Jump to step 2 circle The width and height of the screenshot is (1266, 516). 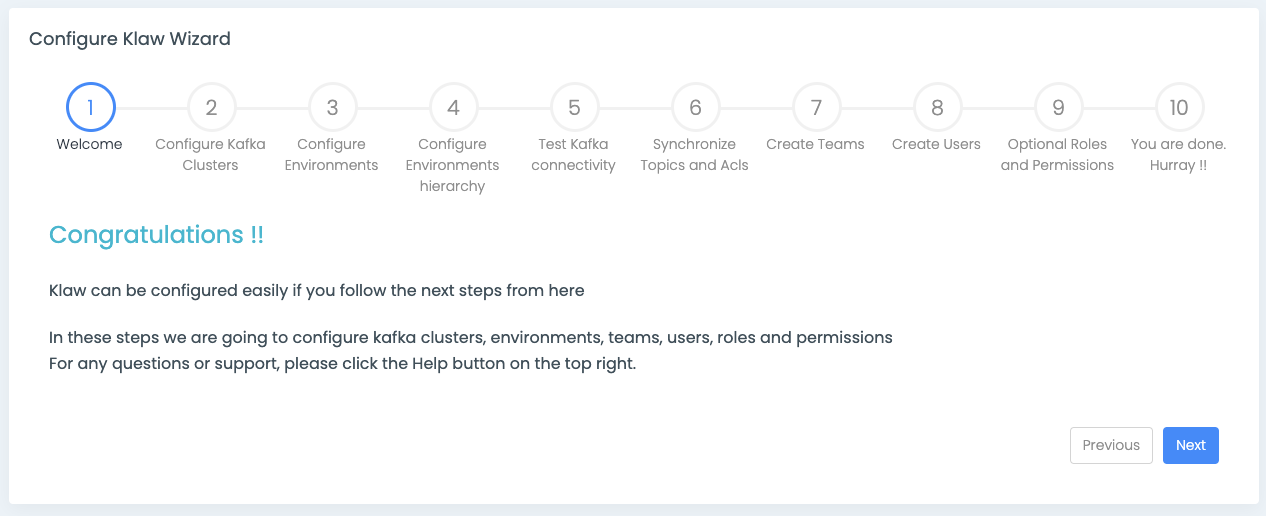[x=211, y=107]
